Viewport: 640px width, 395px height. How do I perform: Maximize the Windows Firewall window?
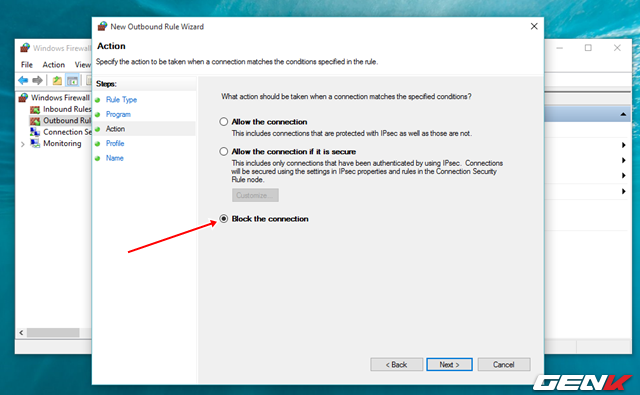(x=588, y=48)
